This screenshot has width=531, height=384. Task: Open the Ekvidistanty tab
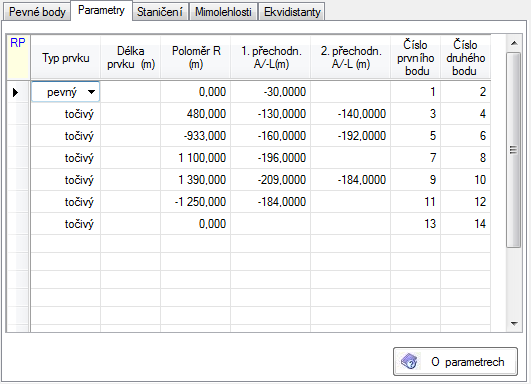(292, 12)
